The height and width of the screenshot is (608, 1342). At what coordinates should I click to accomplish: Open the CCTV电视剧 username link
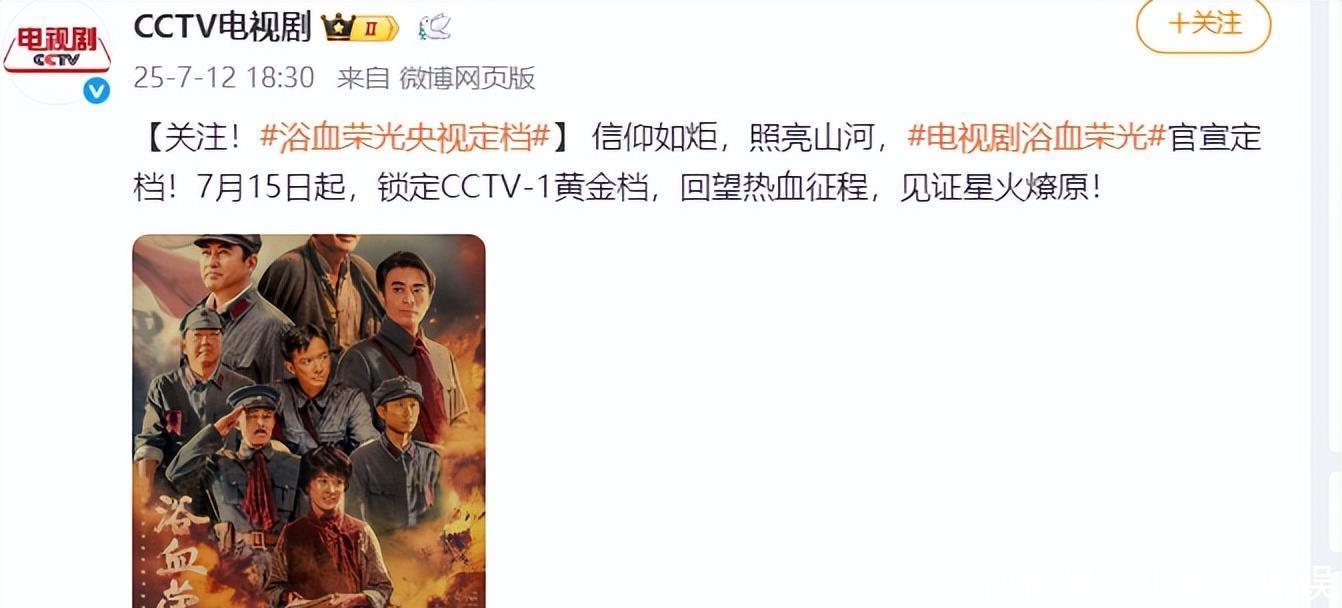point(222,27)
